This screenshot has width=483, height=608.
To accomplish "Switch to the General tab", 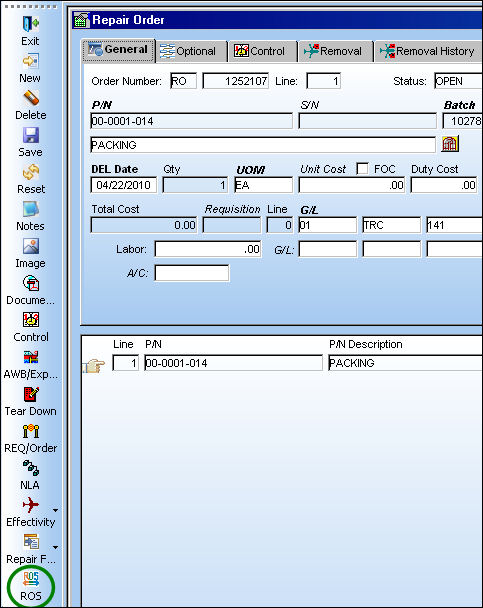I will [x=118, y=50].
